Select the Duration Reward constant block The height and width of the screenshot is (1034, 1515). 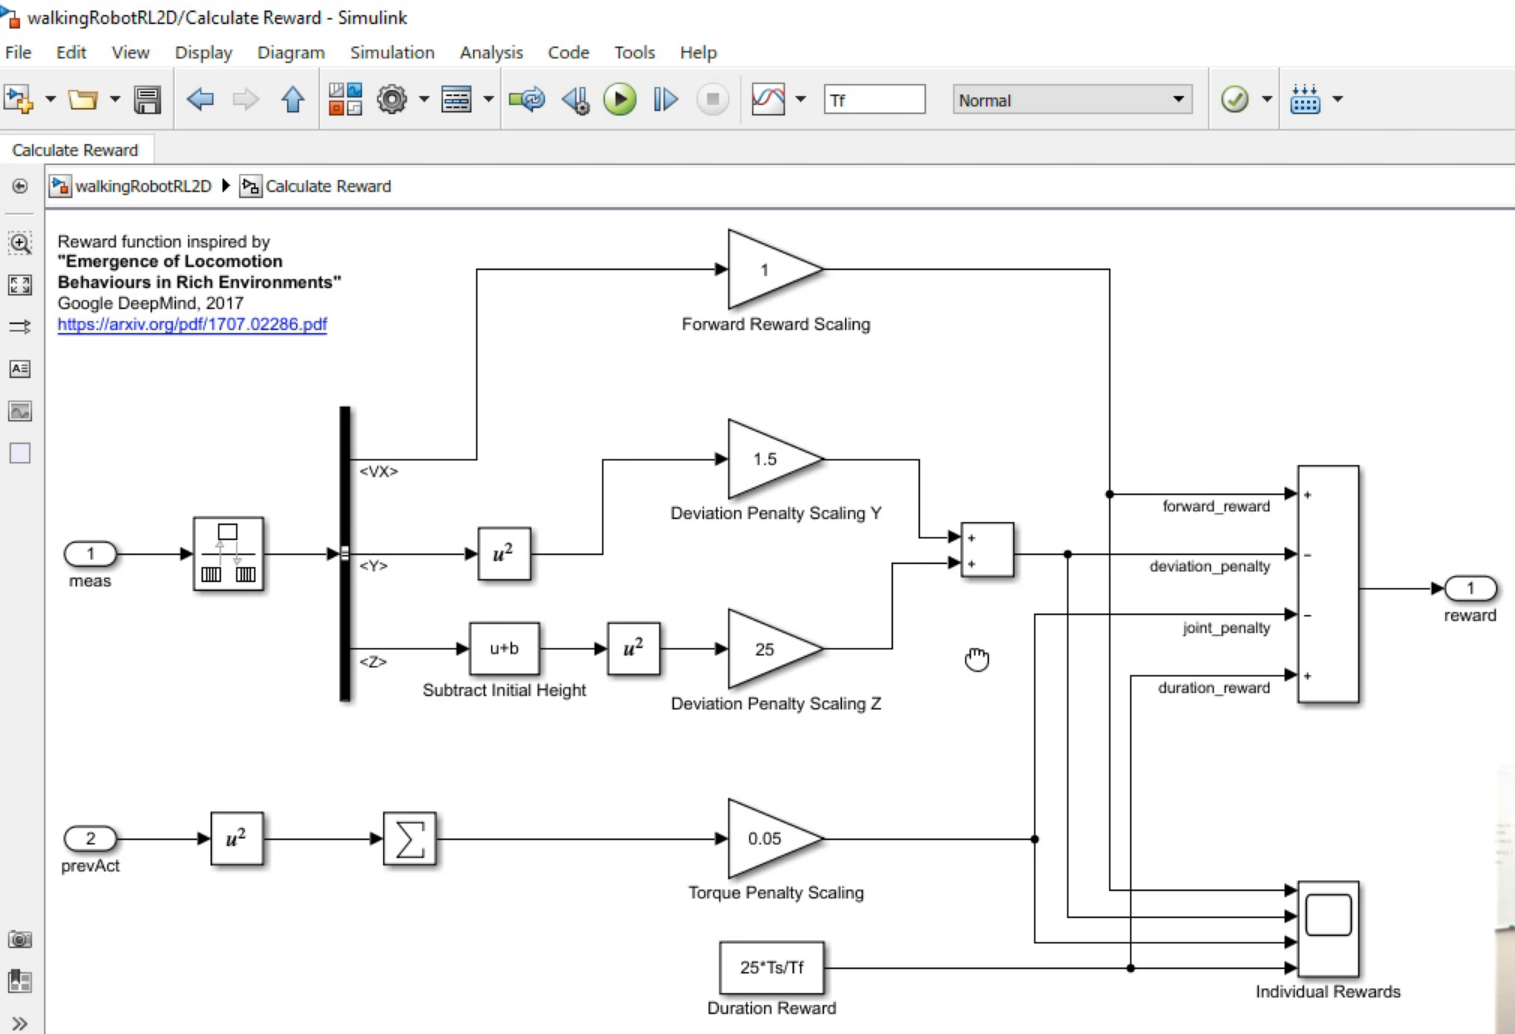pyautogui.click(x=771, y=968)
